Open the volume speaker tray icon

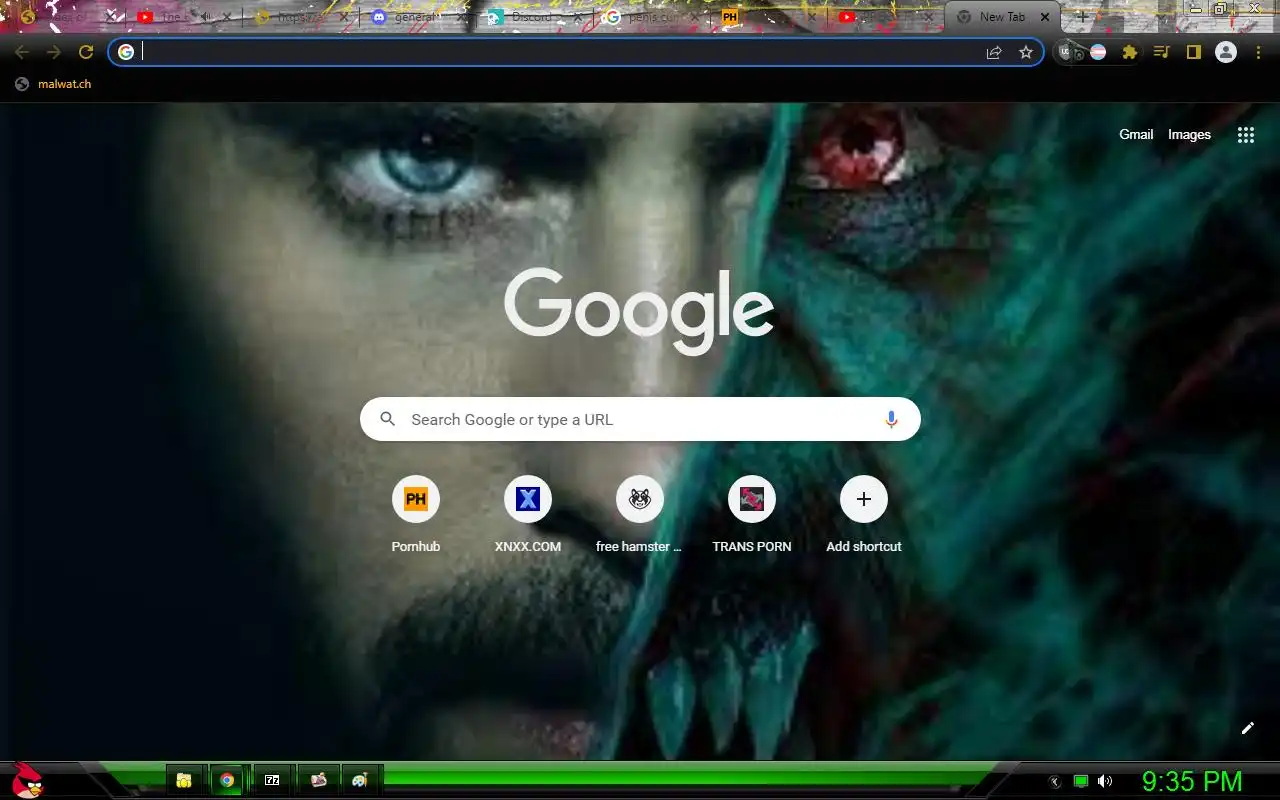point(1105,781)
